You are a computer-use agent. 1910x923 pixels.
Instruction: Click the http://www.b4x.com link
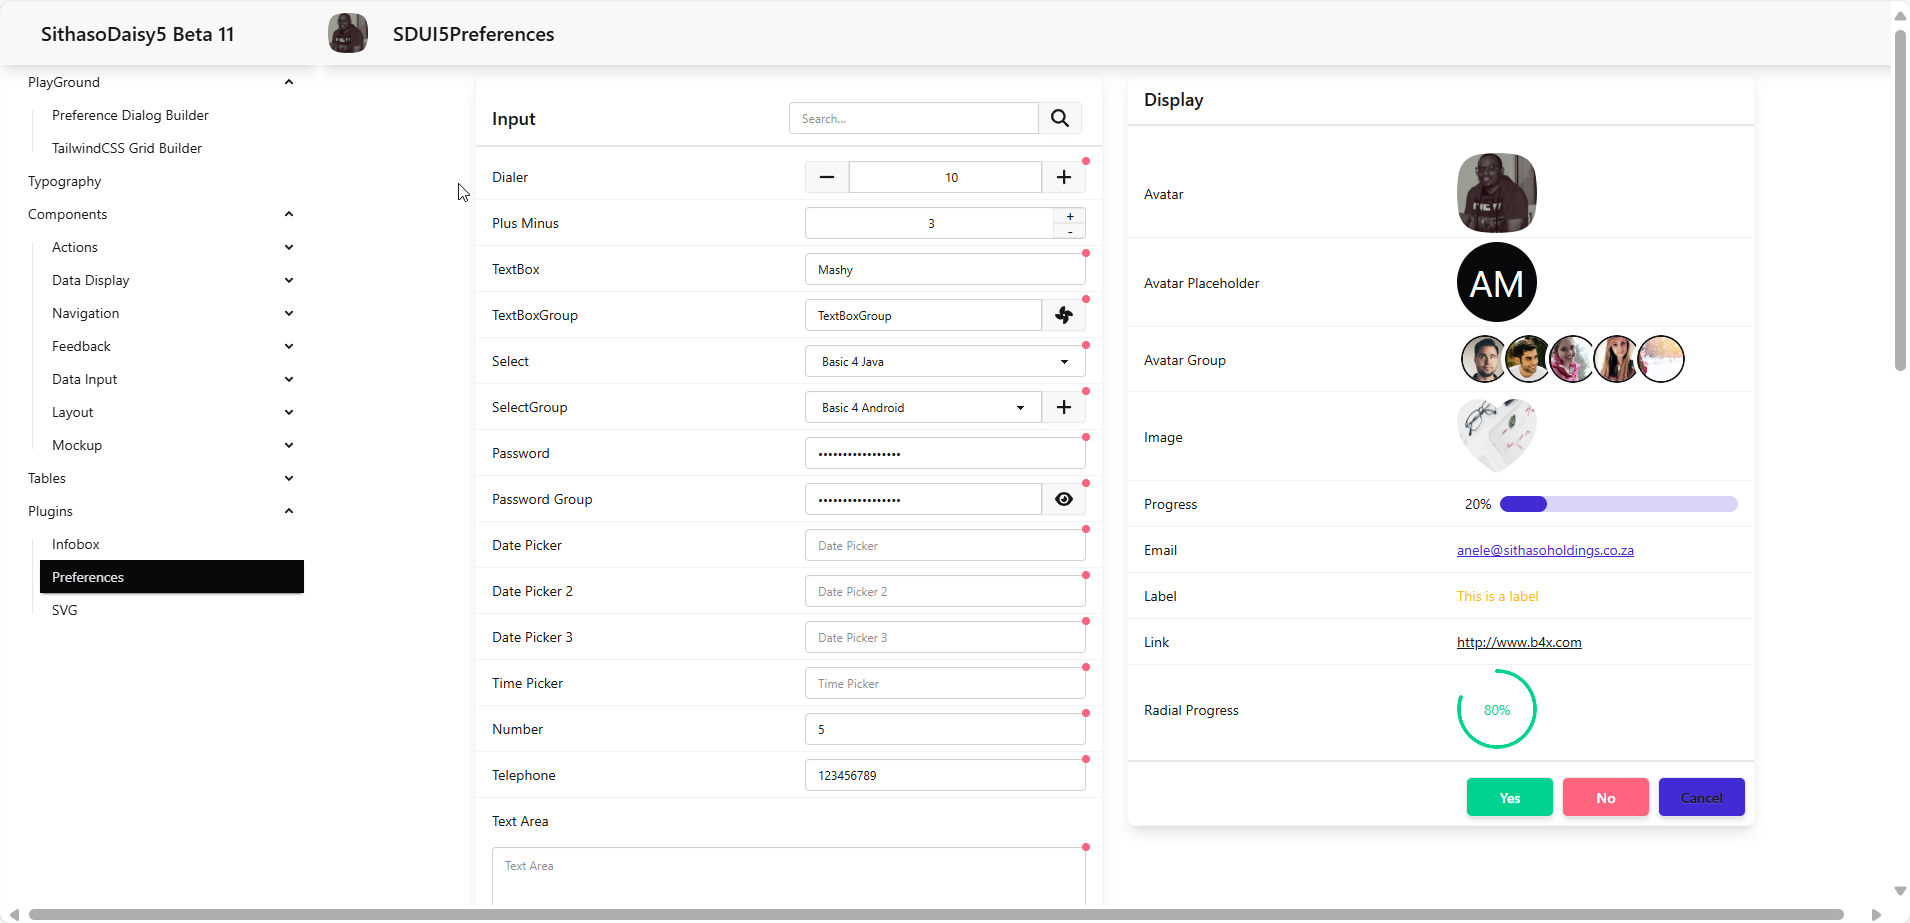1519,642
